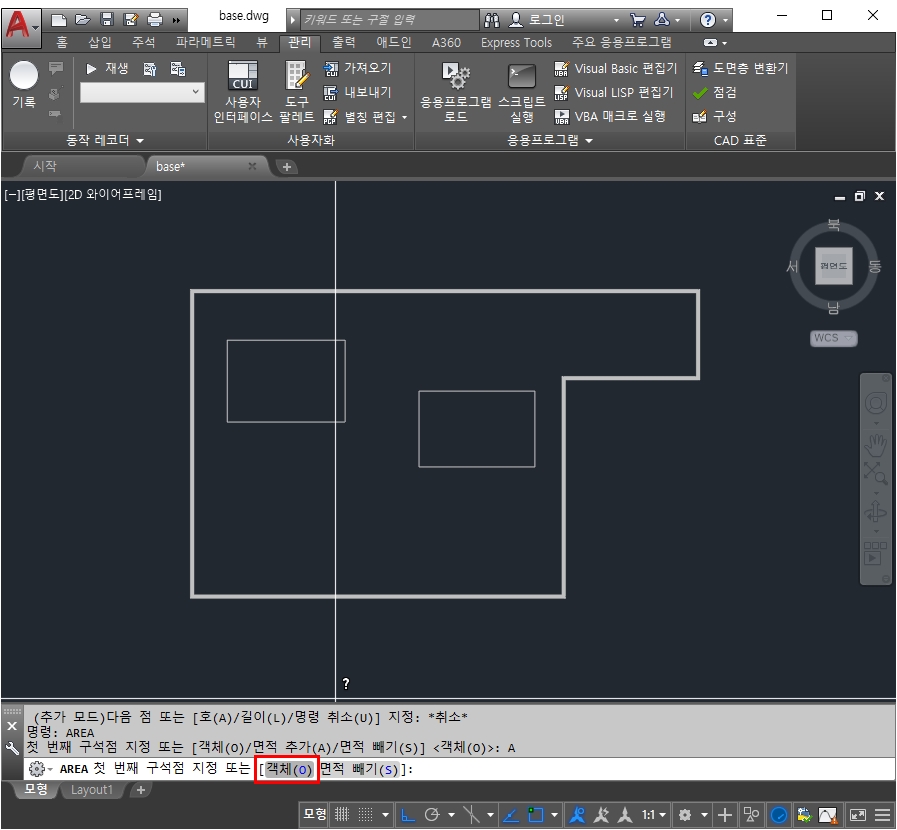Toggle Polar tracking in status bar
897x830 pixels.
432,815
